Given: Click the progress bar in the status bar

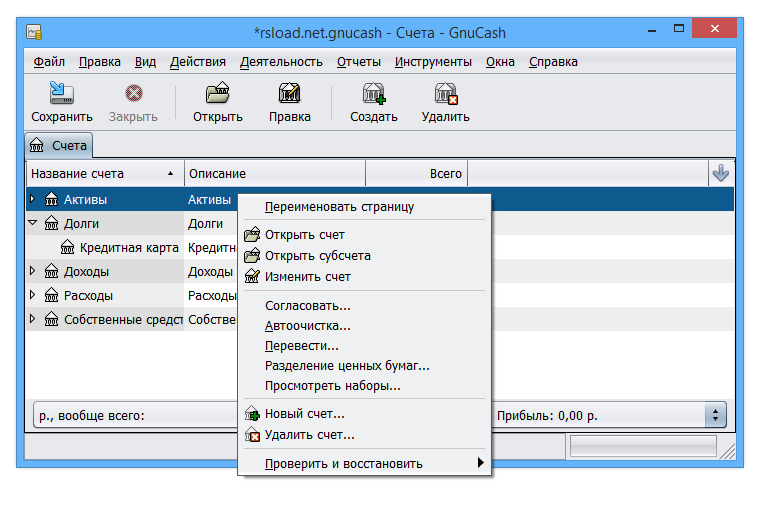Looking at the screenshot, I should (x=643, y=446).
